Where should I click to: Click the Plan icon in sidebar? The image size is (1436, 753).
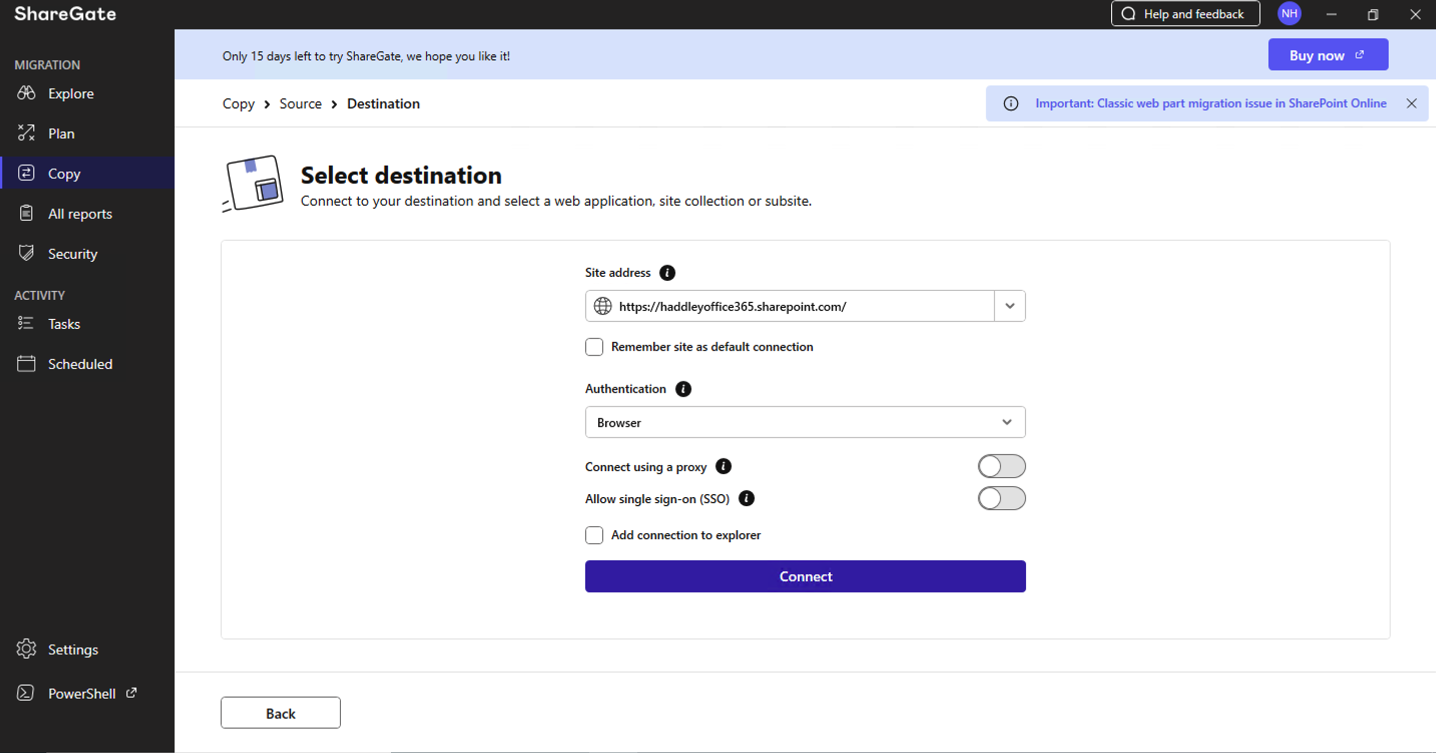[26, 133]
